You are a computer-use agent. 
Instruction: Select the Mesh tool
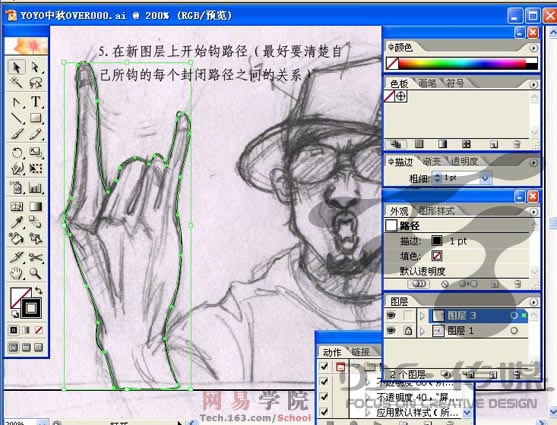[x=16, y=206]
